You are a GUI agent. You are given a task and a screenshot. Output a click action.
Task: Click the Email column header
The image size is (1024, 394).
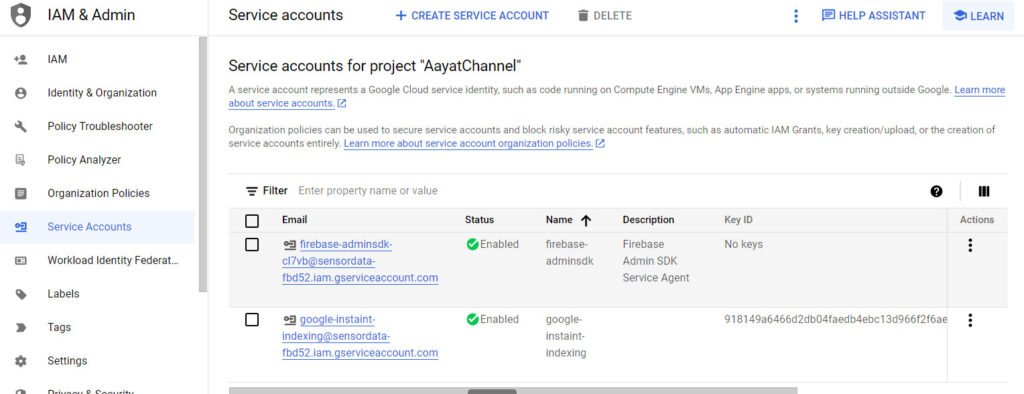click(x=295, y=220)
